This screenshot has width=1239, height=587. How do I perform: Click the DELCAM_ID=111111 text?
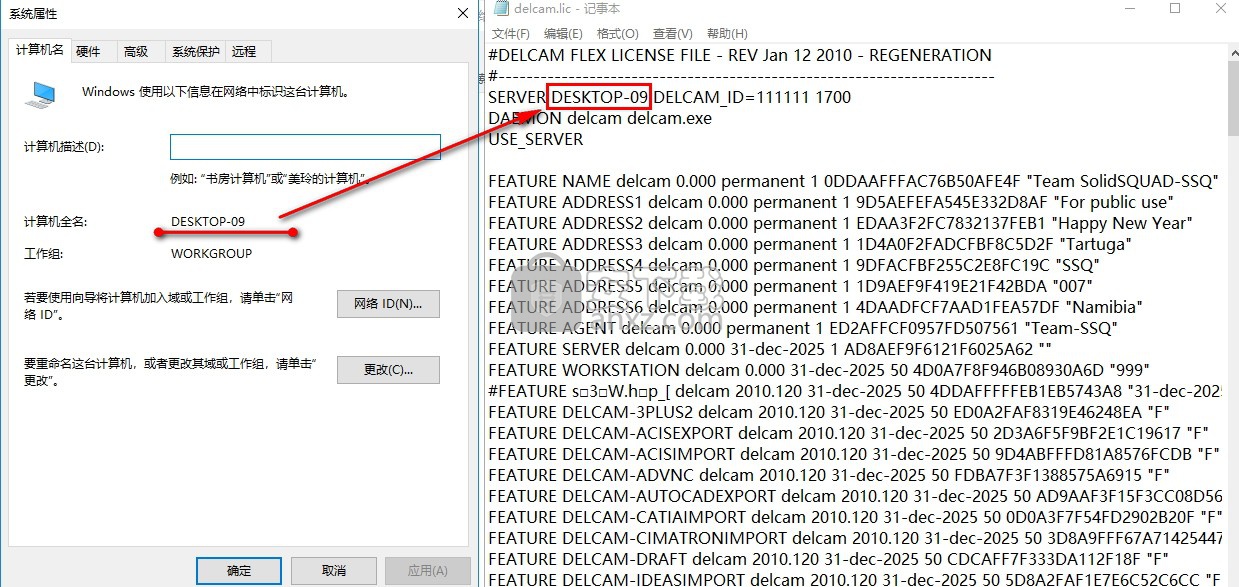(732, 97)
